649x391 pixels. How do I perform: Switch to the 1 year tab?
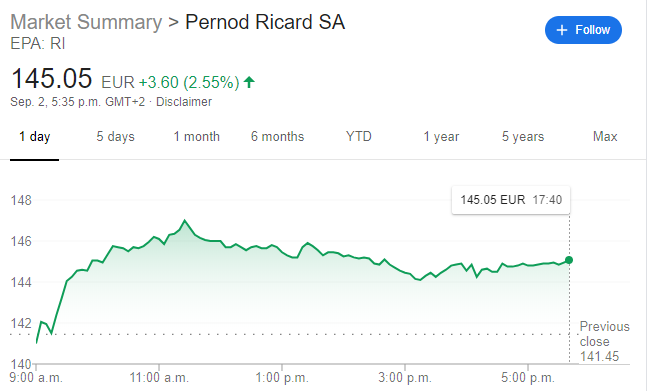click(x=441, y=137)
